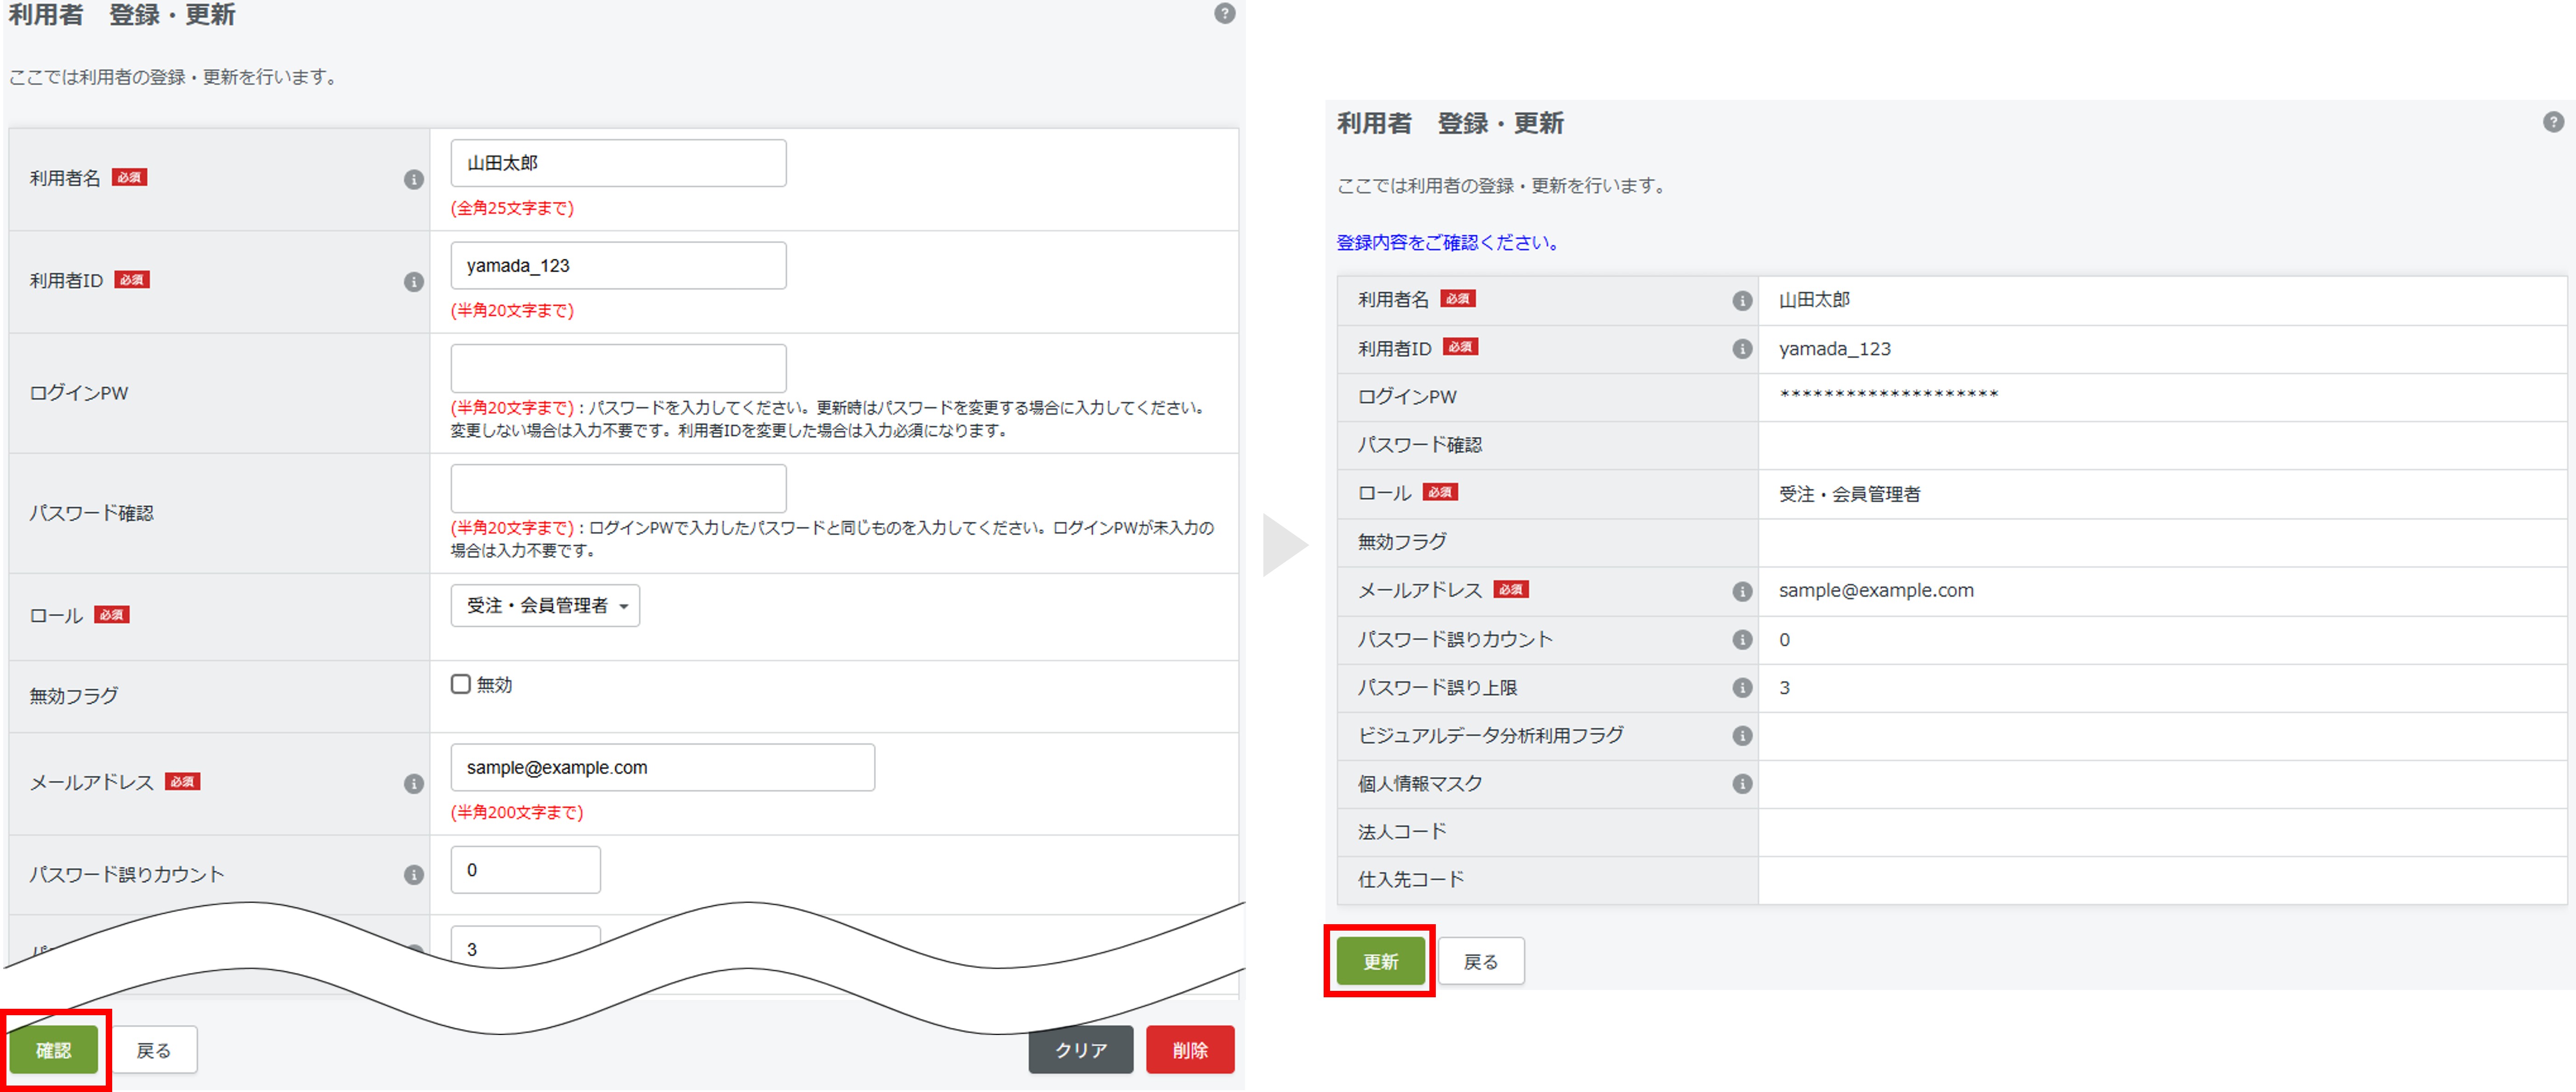Show info for メールアドレス in left form
2576x1092 pixels.
coord(414,784)
